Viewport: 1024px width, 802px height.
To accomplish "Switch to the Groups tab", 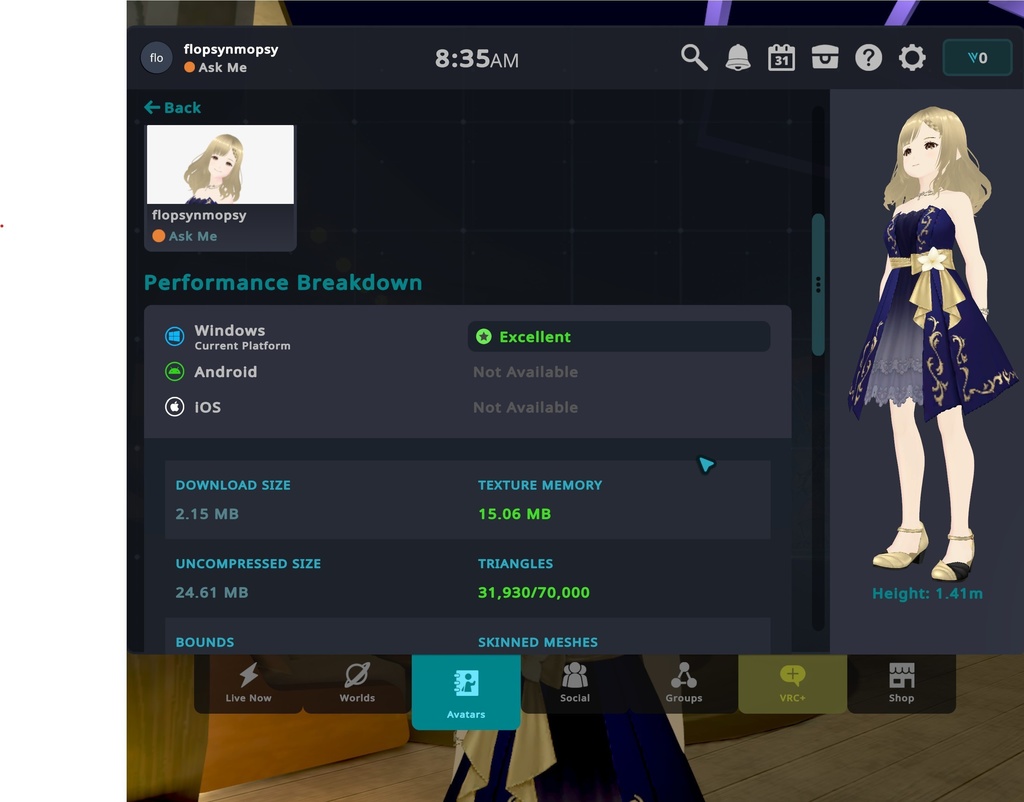I will coord(684,684).
